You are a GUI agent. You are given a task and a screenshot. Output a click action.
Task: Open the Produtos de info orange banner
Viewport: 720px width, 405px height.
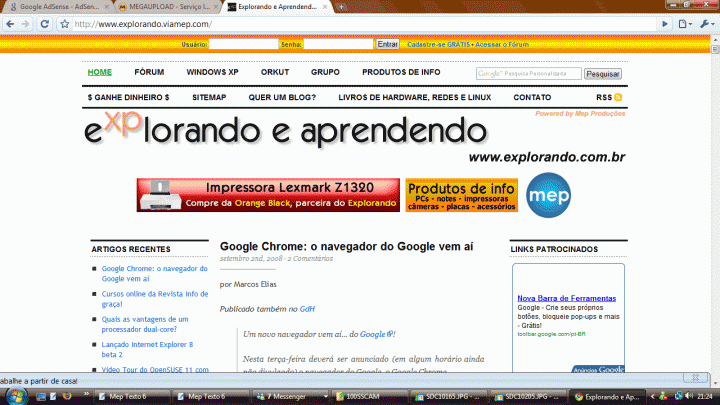coord(461,195)
